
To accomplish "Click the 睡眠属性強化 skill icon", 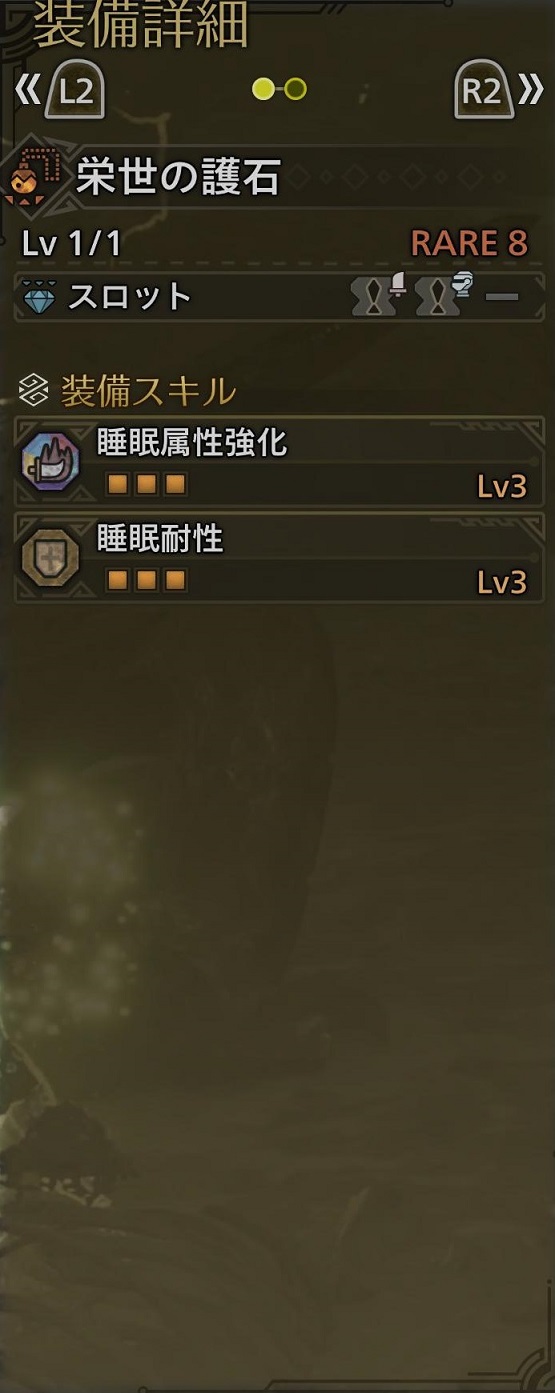I will [x=48, y=461].
